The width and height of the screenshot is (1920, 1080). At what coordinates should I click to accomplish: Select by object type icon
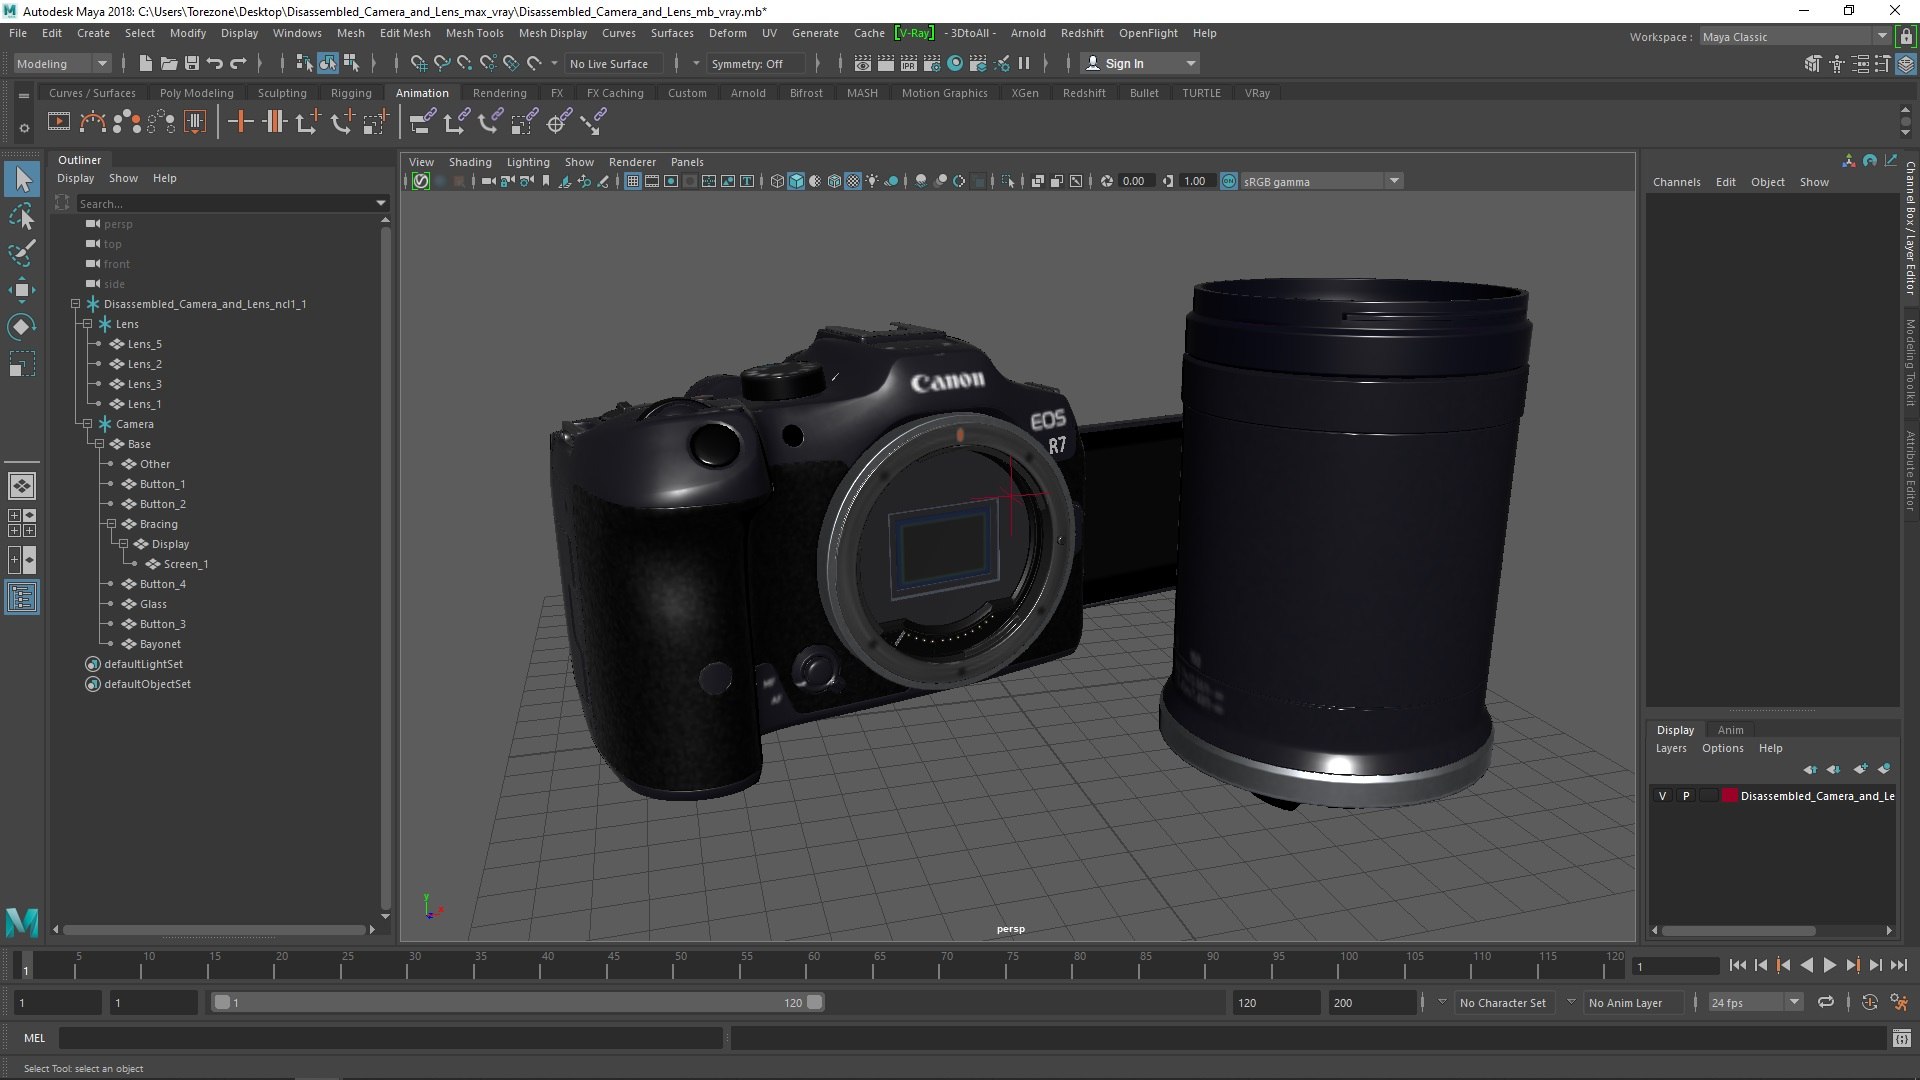[x=328, y=63]
